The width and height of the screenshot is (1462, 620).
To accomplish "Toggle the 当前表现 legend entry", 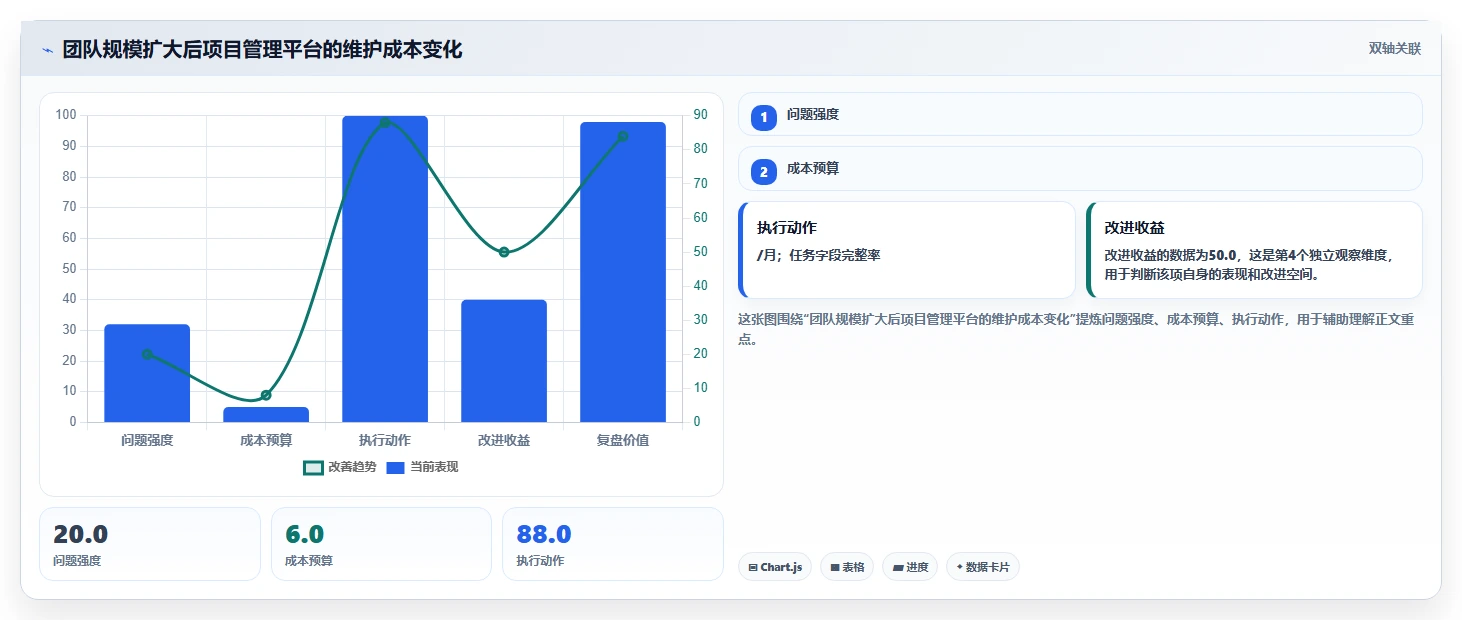I will (422, 467).
